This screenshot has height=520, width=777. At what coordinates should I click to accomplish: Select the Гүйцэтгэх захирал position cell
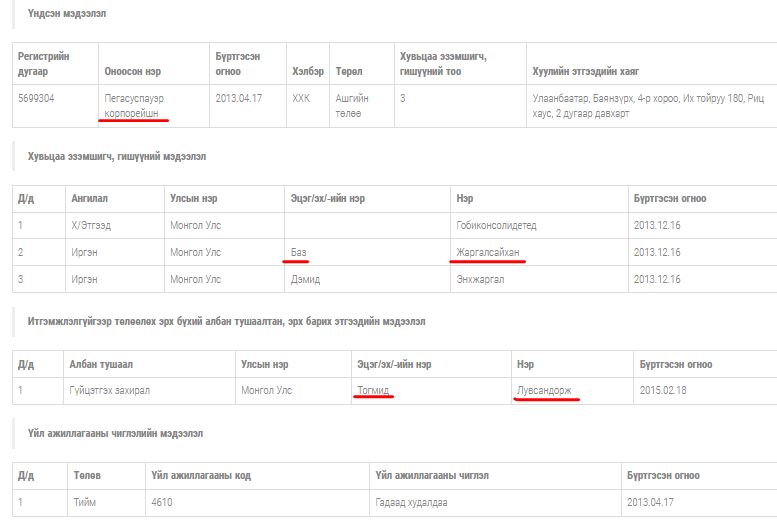click(x=108, y=390)
